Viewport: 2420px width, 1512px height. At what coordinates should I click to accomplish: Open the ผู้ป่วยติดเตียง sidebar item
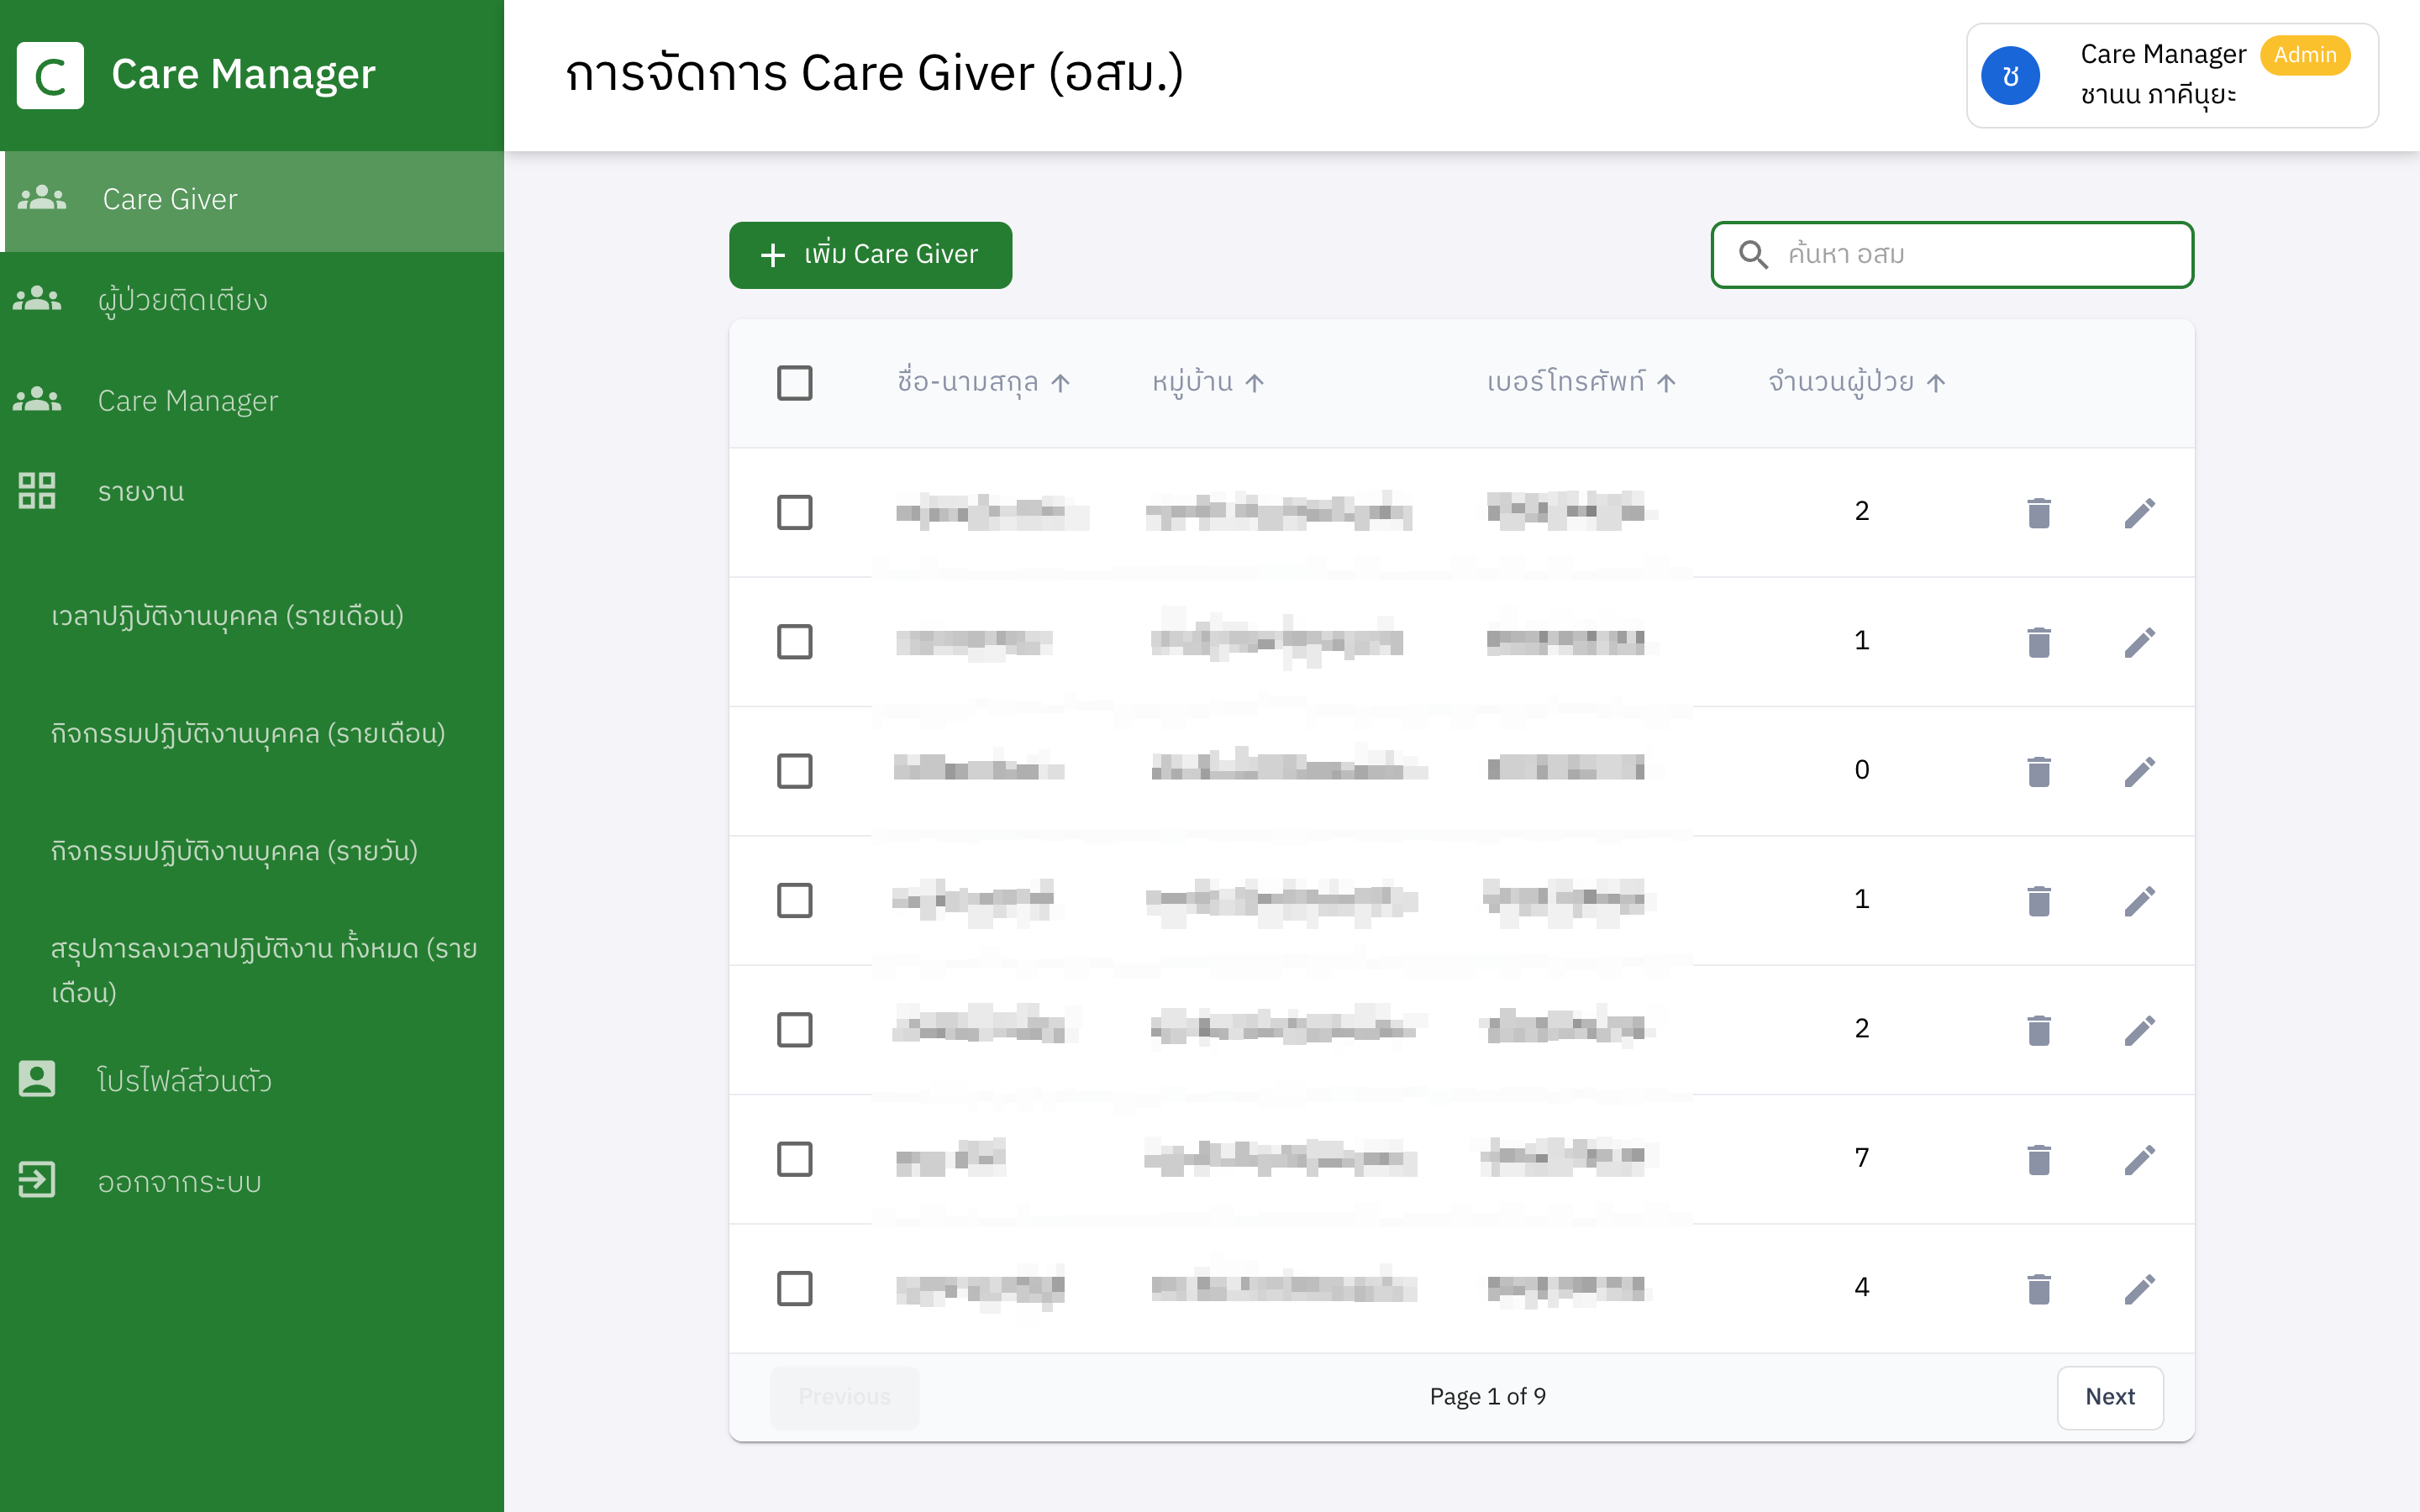252,300
